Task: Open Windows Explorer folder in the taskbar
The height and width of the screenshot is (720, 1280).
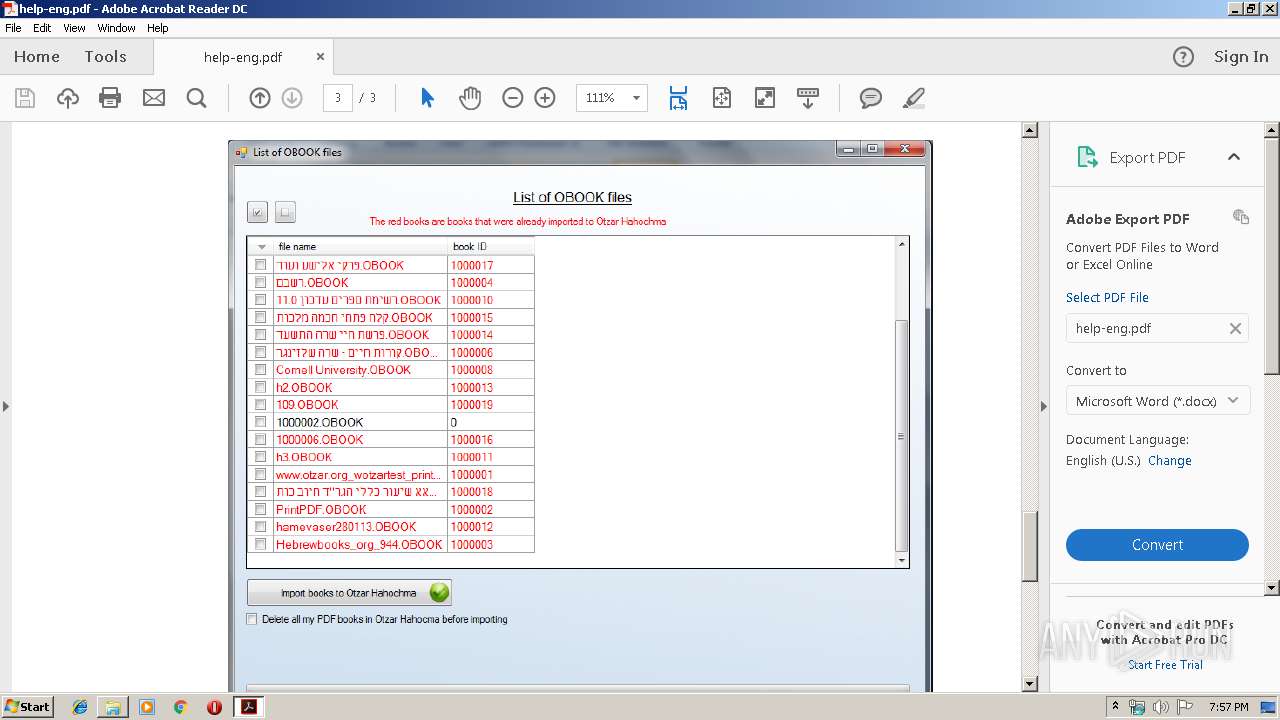Action: [x=113, y=707]
